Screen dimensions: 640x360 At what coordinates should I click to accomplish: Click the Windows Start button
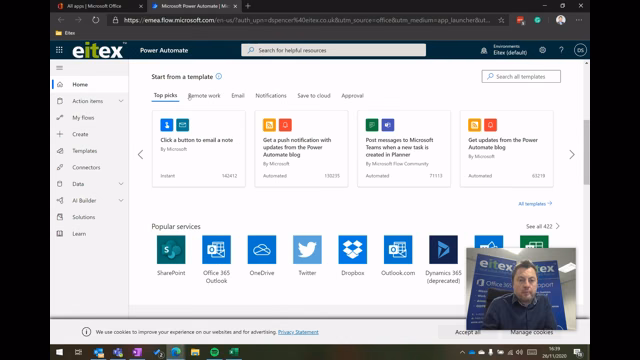click(x=60, y=352)
